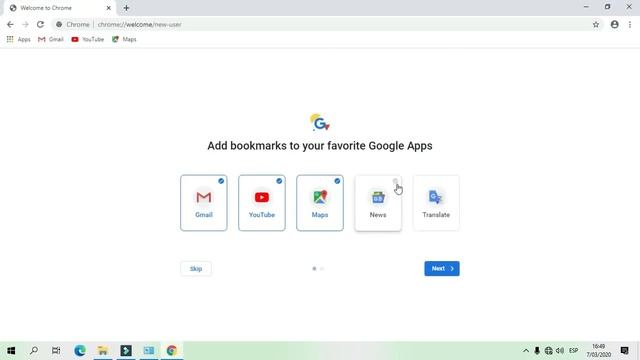
Task: Close the Welcome to Chrome tab
Action: point(109,8)
